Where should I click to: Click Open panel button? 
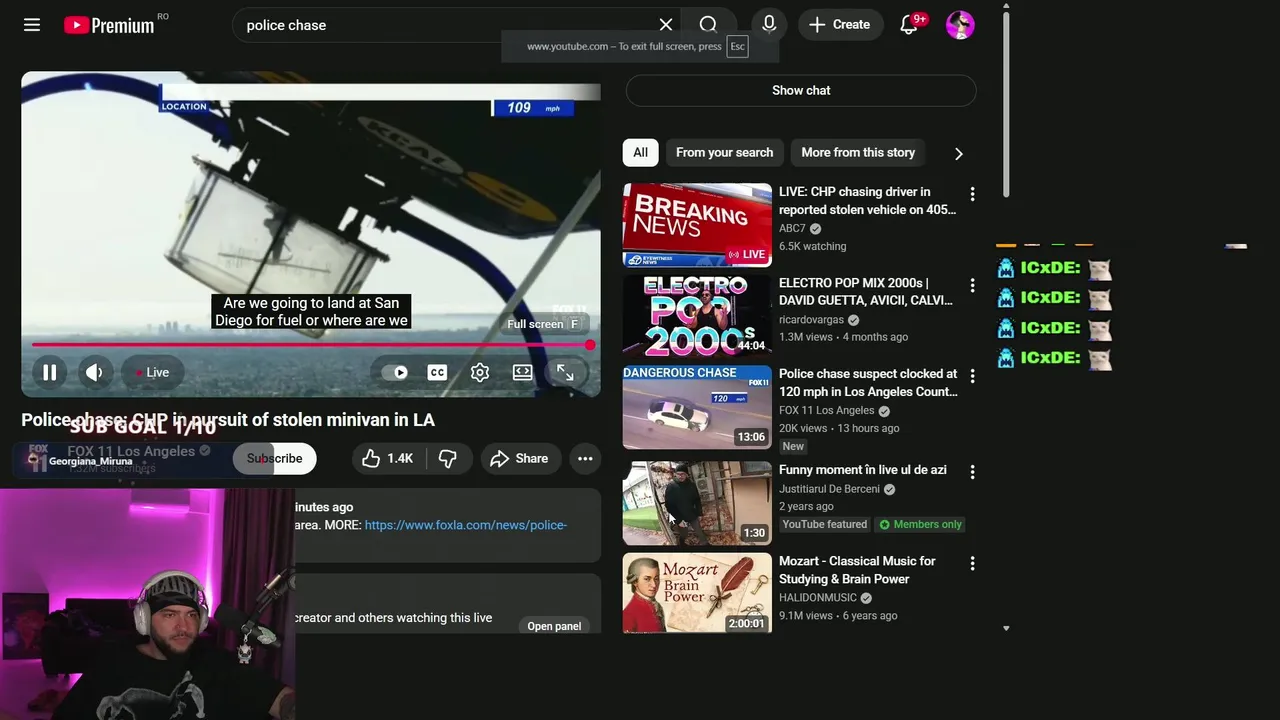point(554,626)
